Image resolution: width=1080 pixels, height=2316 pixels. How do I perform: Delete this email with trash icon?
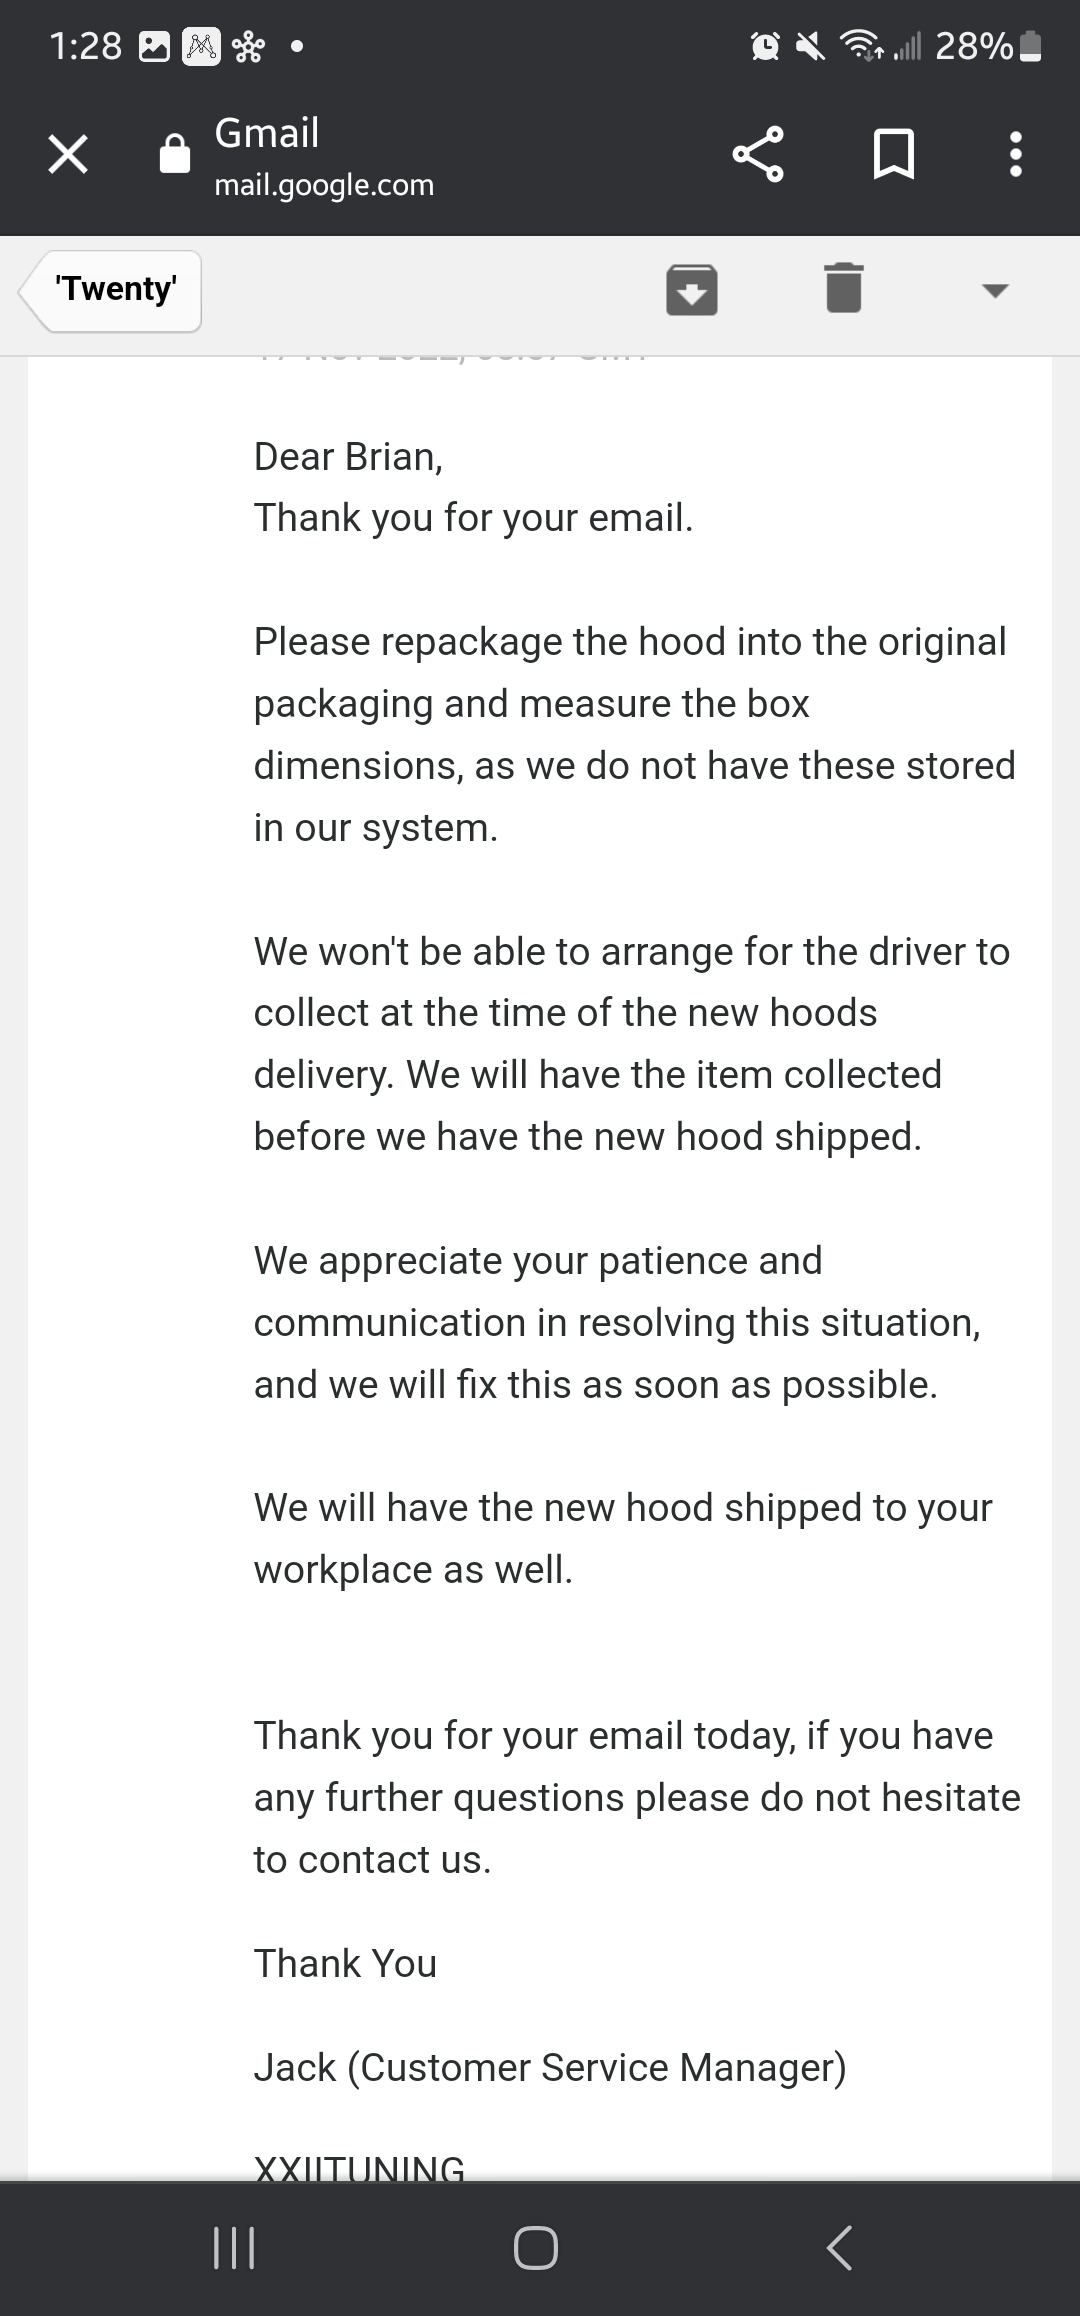[x=844, y=288]
